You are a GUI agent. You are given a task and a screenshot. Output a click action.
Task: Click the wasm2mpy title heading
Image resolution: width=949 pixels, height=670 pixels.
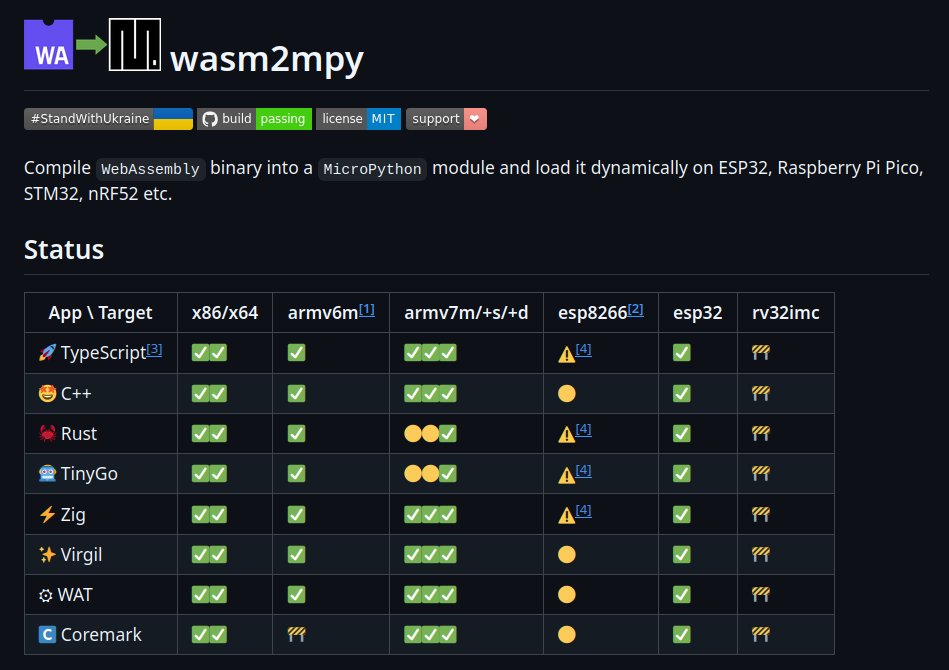(267, 59)
